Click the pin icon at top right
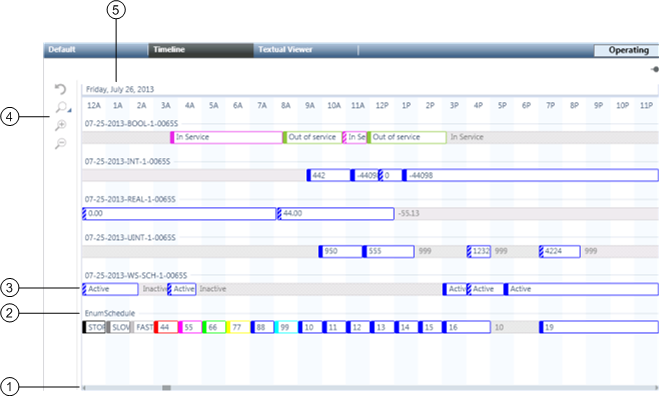Viewport: 660px width, 396px height. click(655, 69)
